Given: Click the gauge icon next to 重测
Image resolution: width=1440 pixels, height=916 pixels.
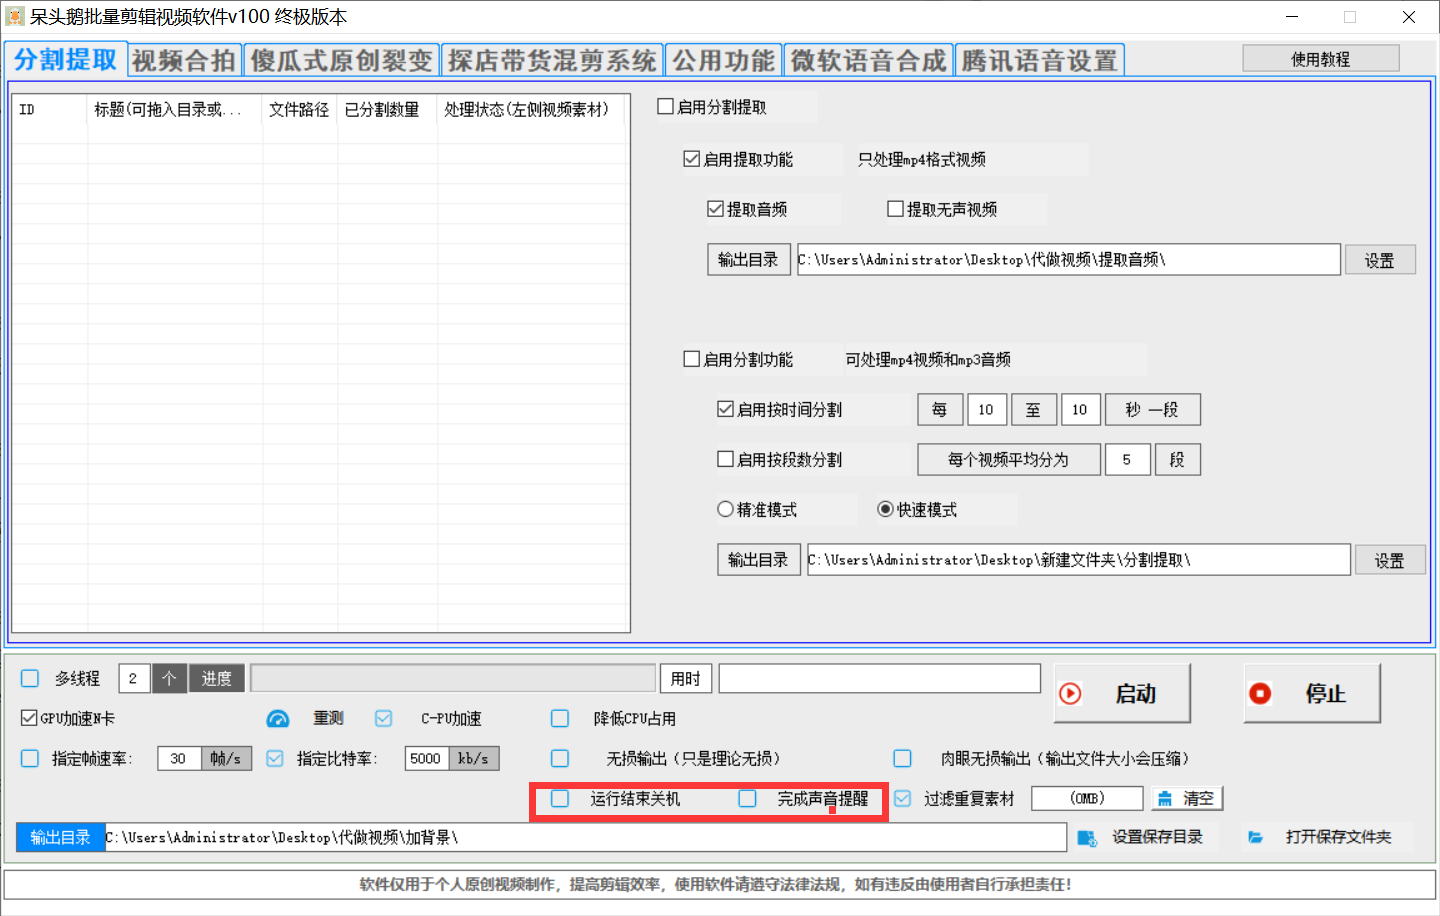Looking at the screenshot, I should pos(278,719).
